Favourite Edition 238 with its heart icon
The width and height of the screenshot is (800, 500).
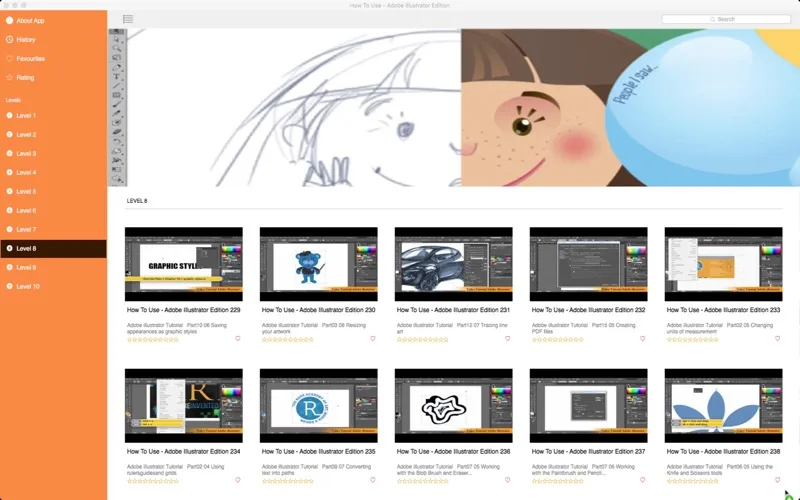pyautogui.click(x=778, y=480)
